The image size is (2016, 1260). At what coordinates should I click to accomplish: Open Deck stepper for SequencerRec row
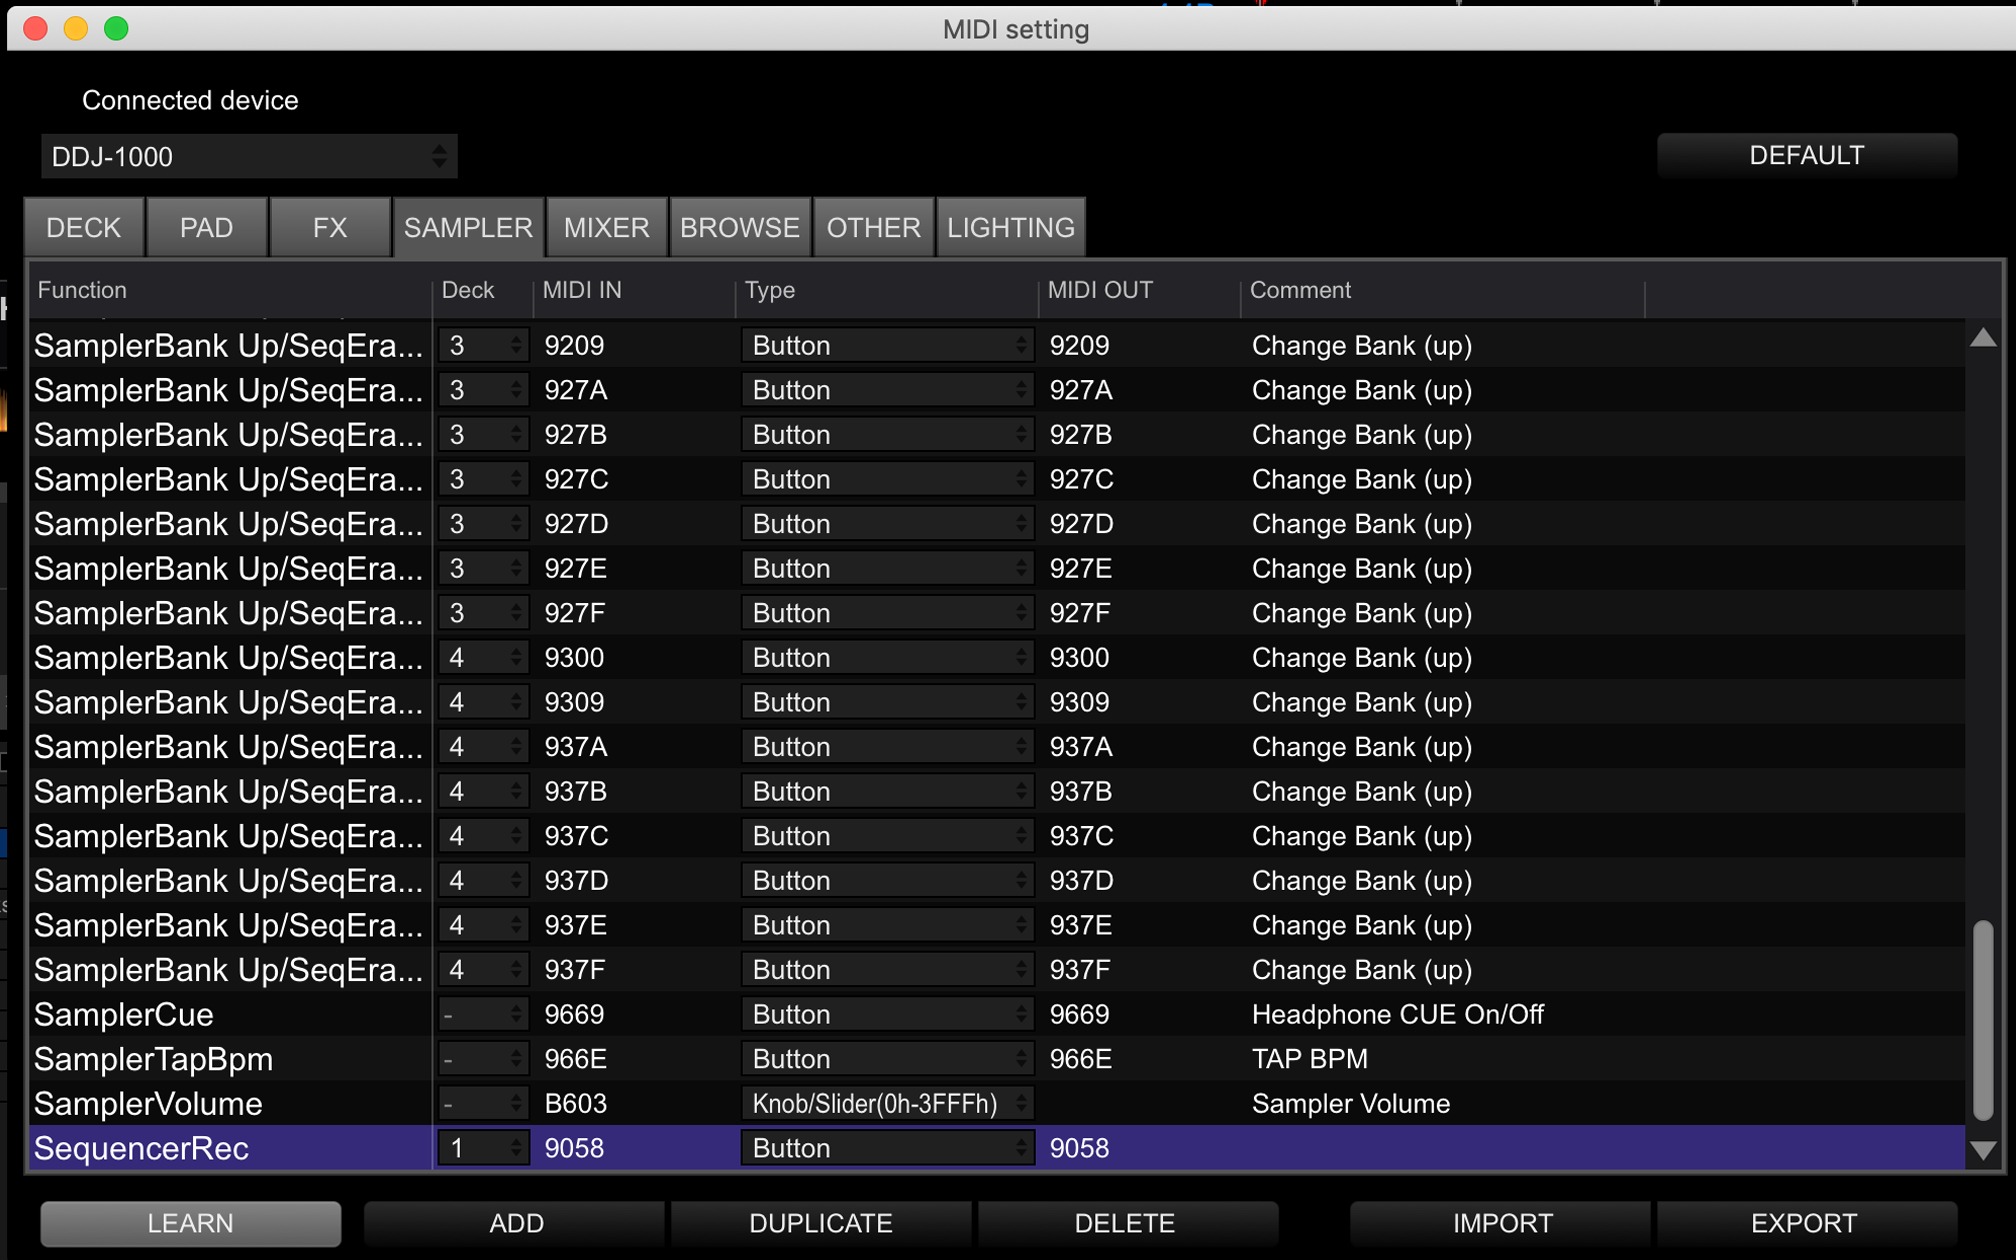pyautogui.click(x=483, y=1148)
